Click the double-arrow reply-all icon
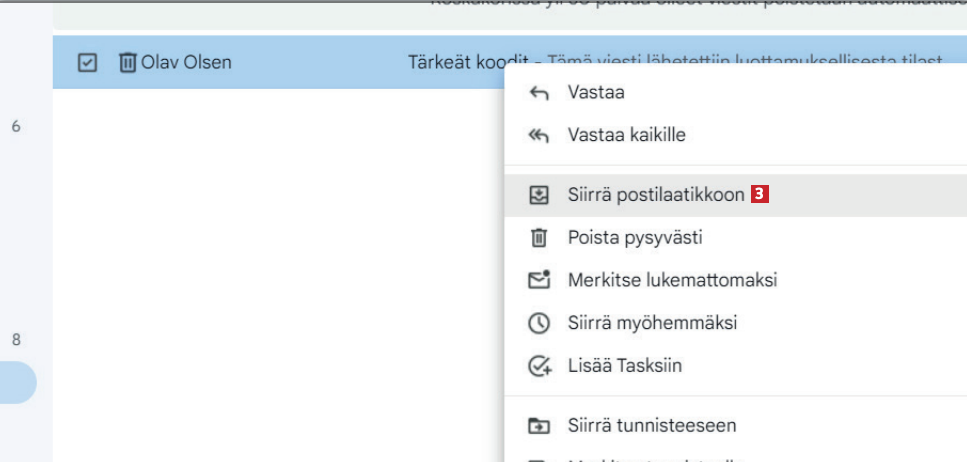Screen dimensions: 967x462 [x=539, y=135]
